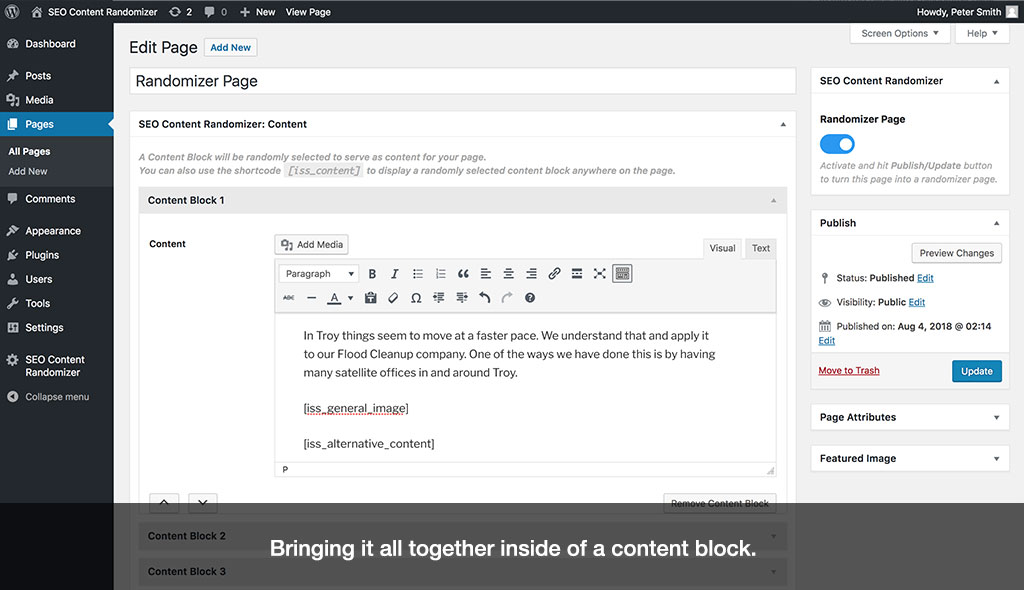Click the Update button to publish changes
The image size is (1024, 590).
coord(975,371)
